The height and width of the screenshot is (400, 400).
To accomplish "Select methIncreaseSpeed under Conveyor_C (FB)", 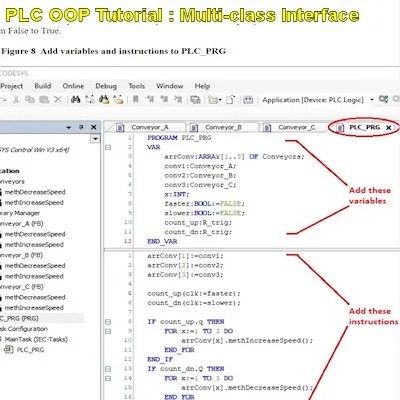I will click(34, 308).
